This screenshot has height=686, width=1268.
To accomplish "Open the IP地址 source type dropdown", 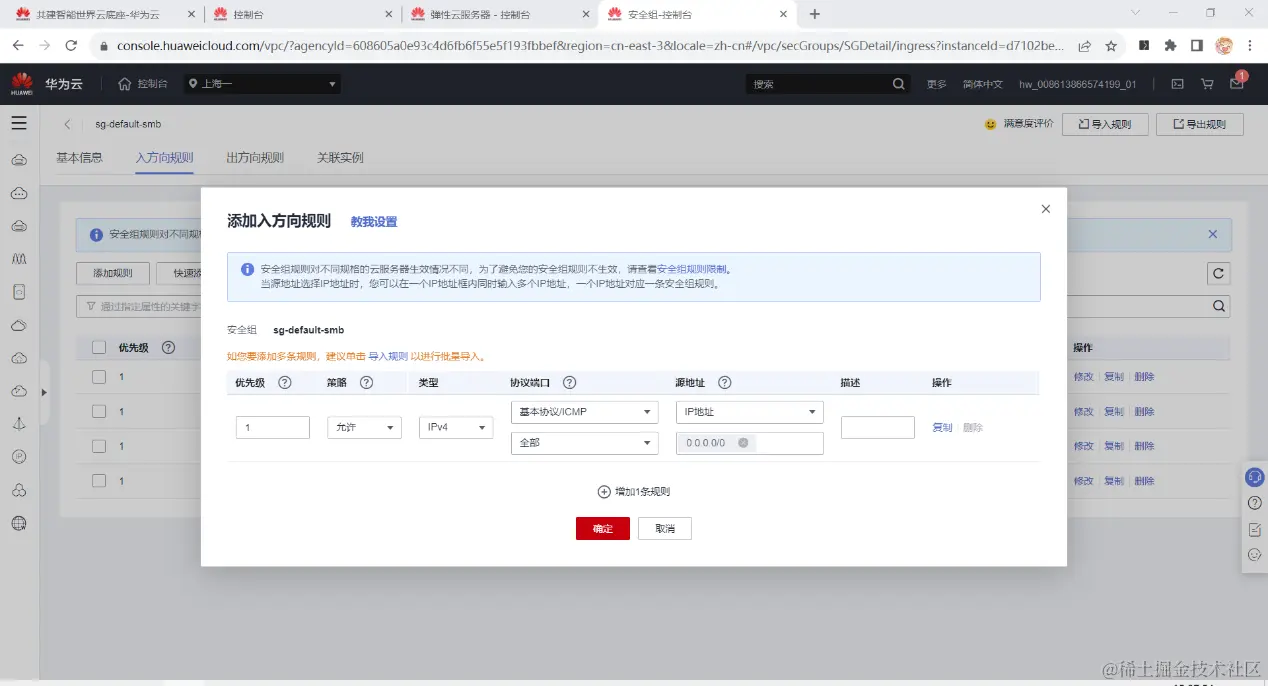I will (750, 412).
